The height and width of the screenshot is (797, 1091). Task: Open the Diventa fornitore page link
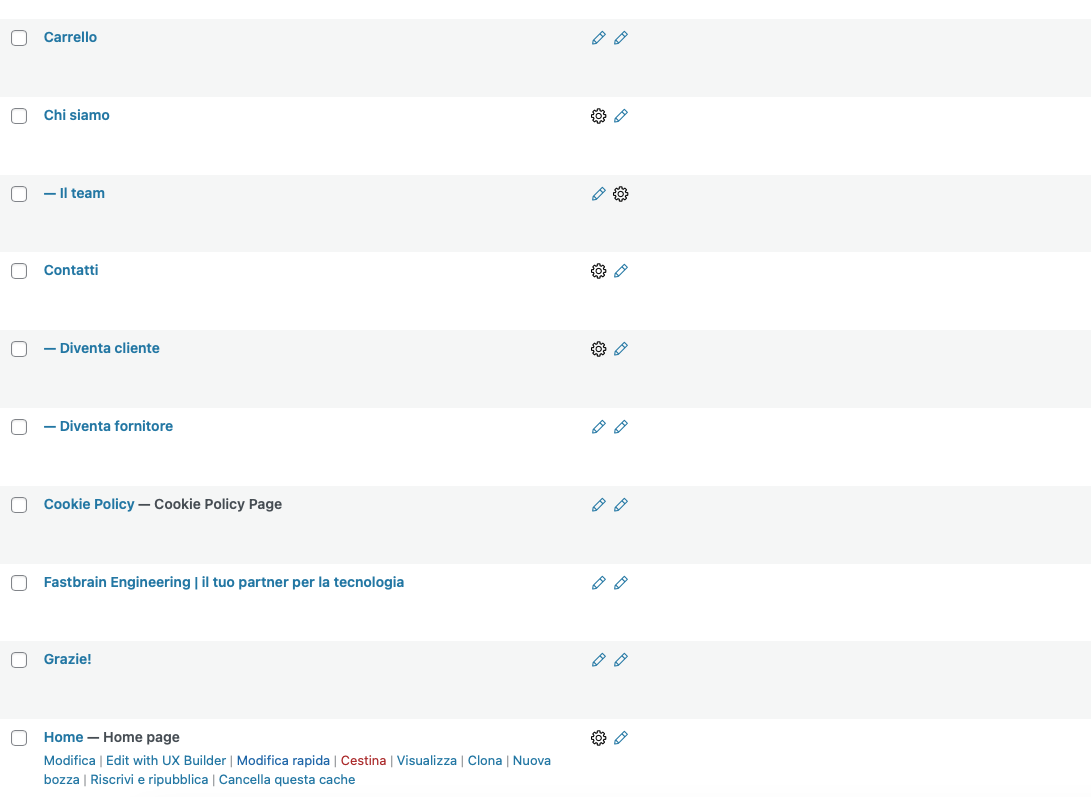(x=108, y=426)
